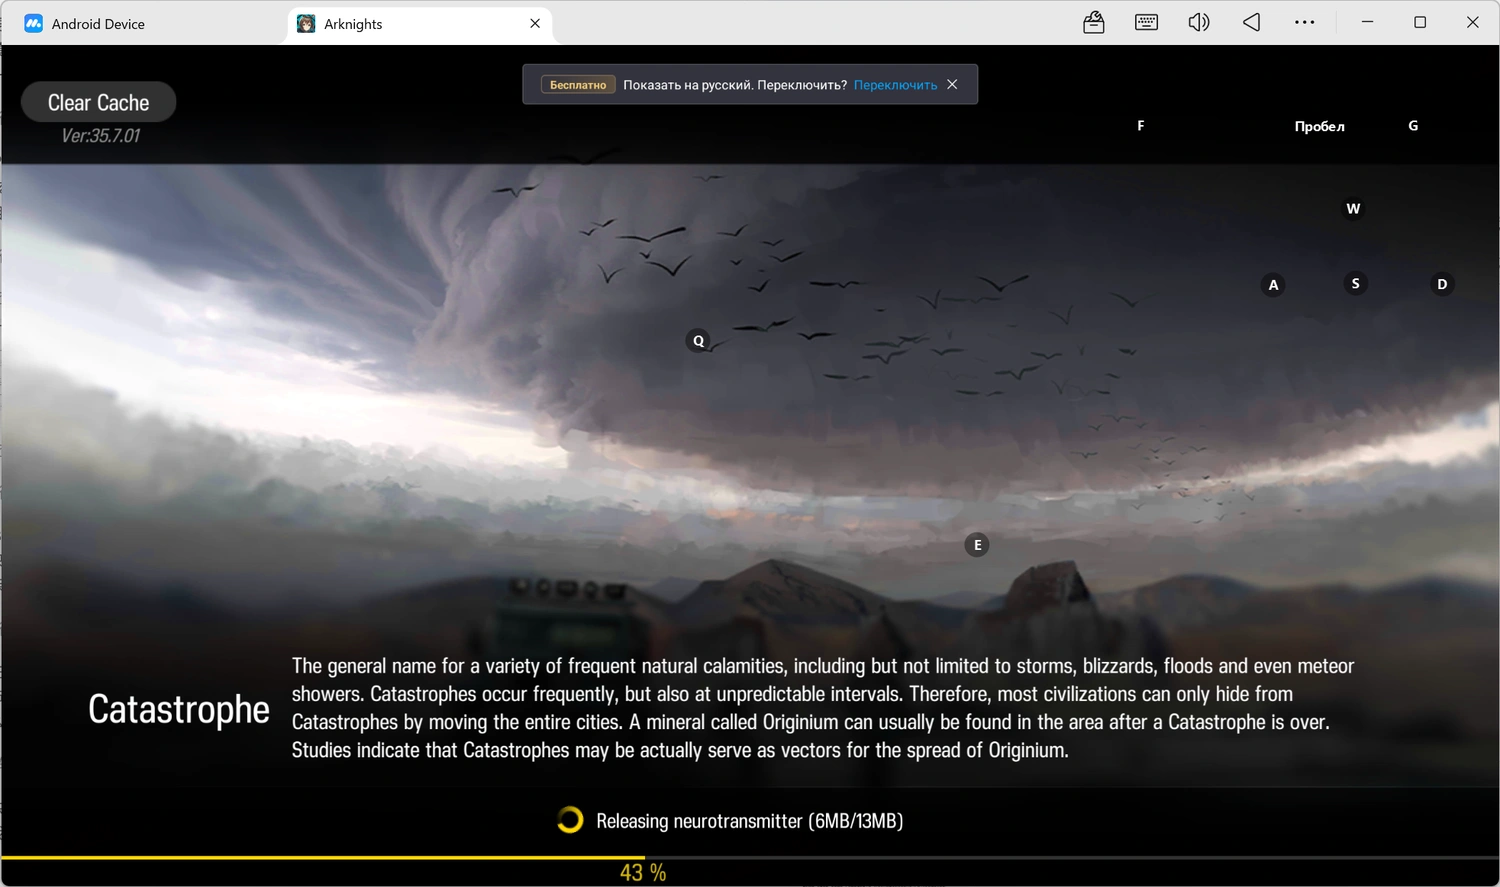
Task: Open the toolbox icon in title bar
Action: [x=1094, y=22]
